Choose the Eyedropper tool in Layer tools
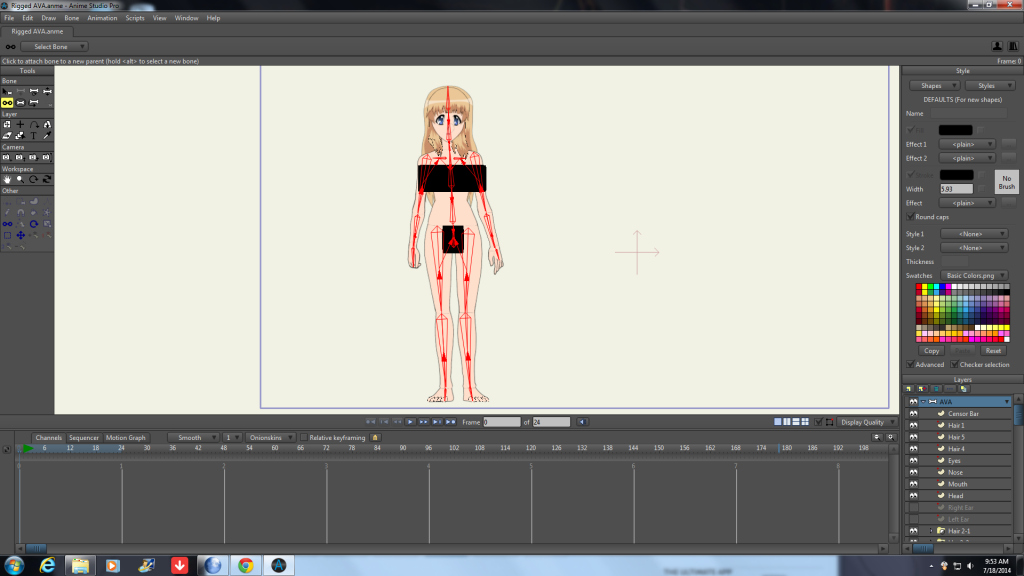This screenshot has height=576, width=1024. click(47, 135)
